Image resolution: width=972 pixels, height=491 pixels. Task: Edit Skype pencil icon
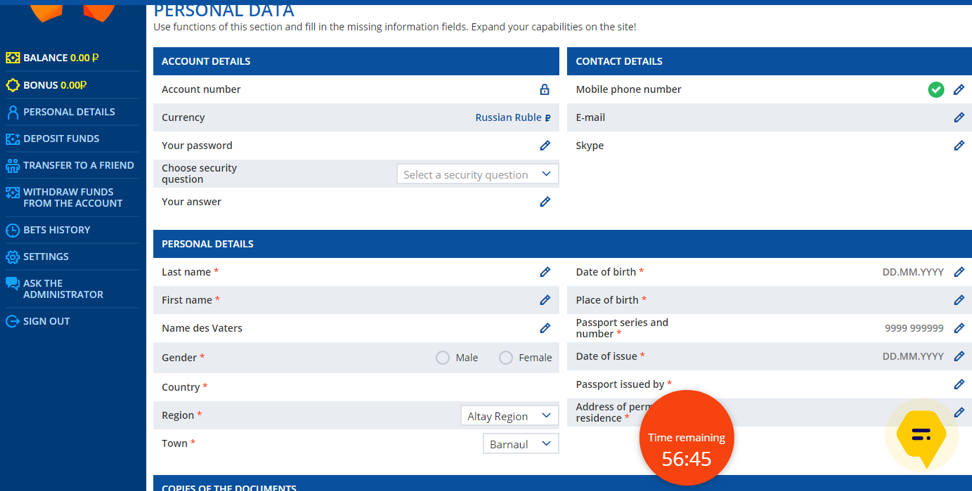[x=959, y=145]
